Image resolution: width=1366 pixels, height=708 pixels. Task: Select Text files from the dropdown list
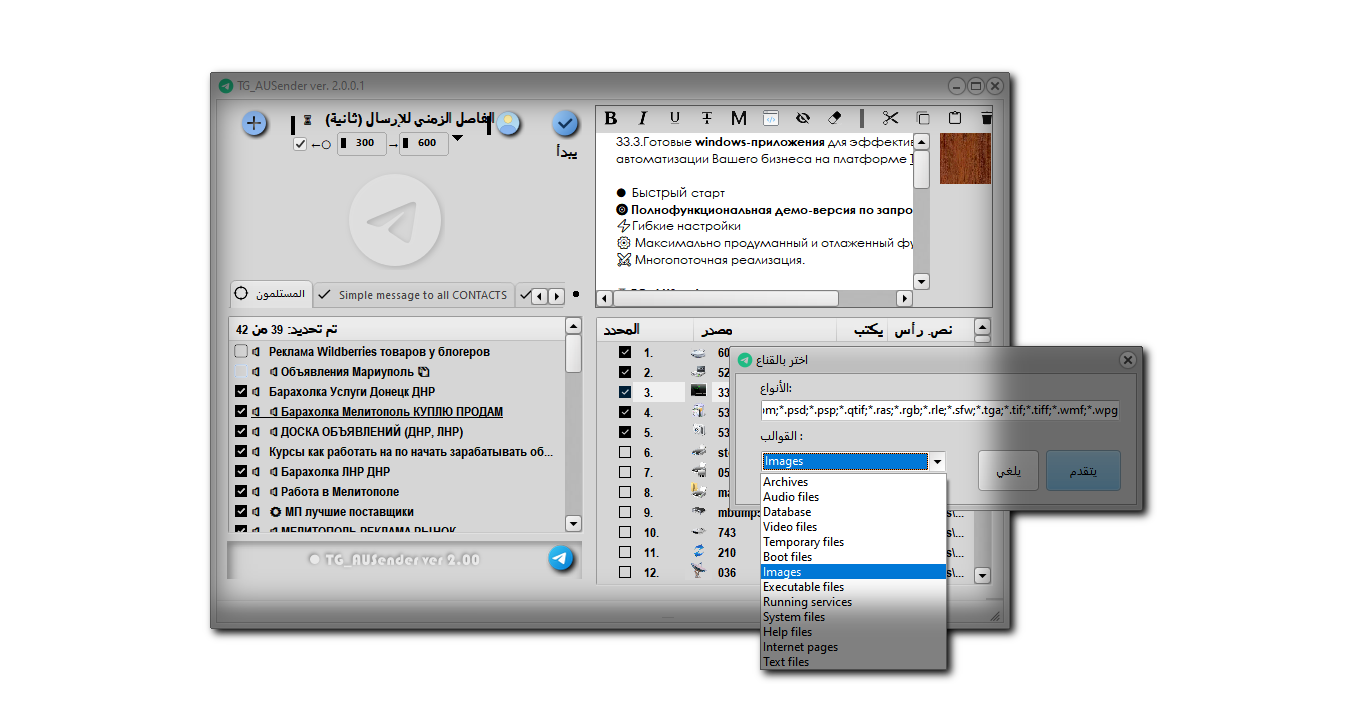[x=853, y=662]
